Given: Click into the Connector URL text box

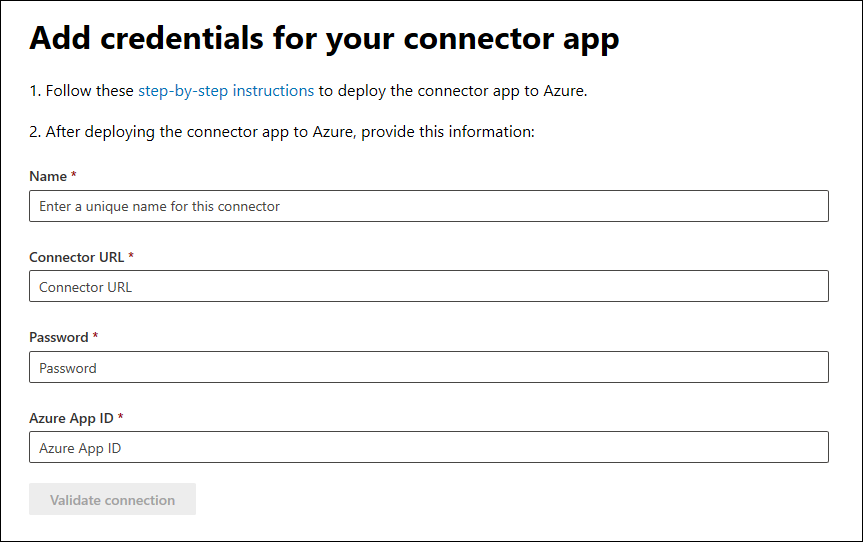Looking at the screenshot, I should pyautogui.click(x=429, y=287).
